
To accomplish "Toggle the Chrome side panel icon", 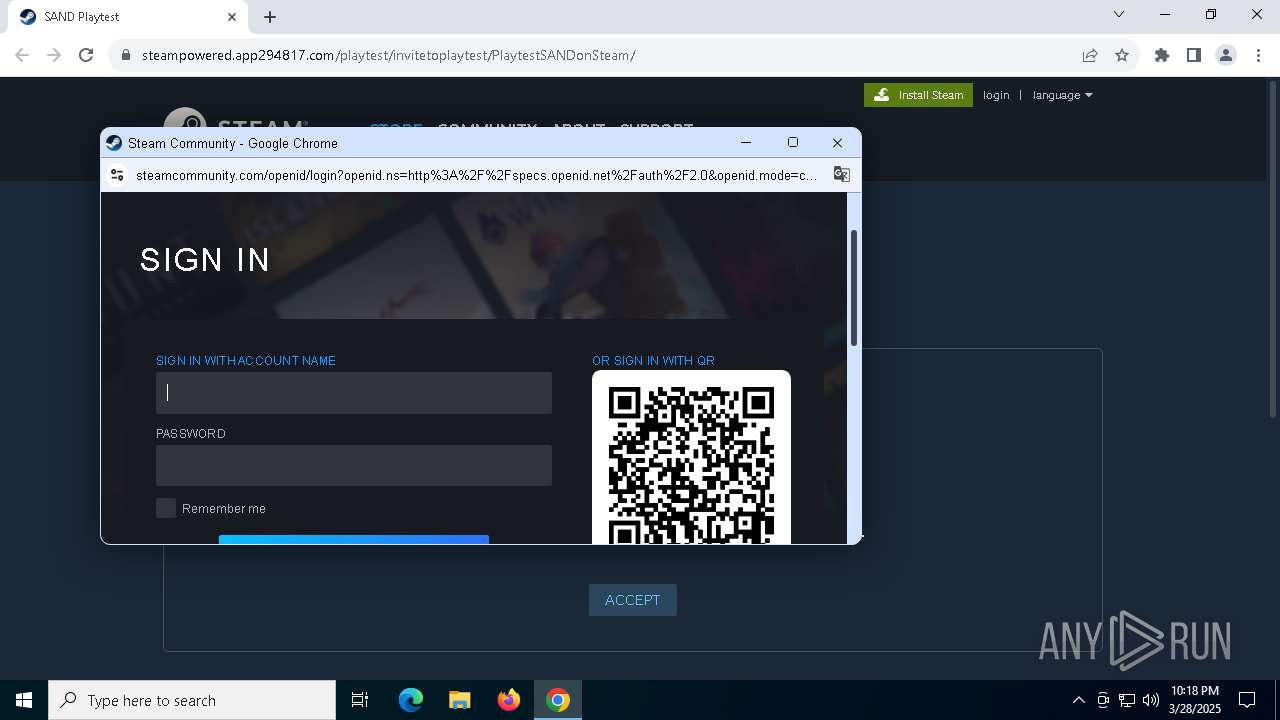I will 1194,55.
